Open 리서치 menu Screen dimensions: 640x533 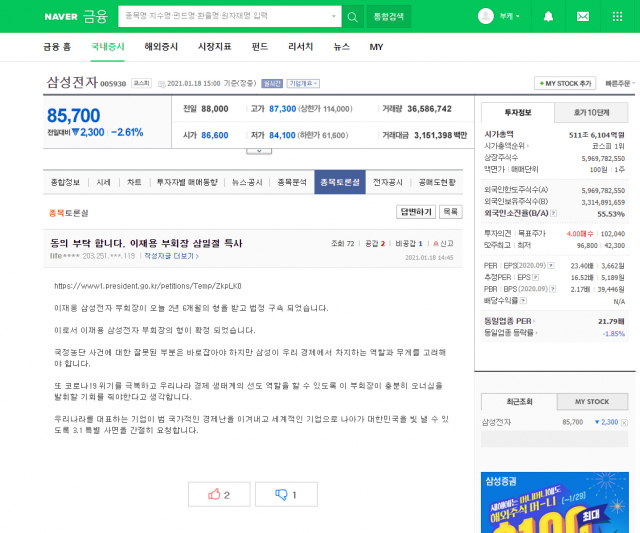(x=300, y=47)
